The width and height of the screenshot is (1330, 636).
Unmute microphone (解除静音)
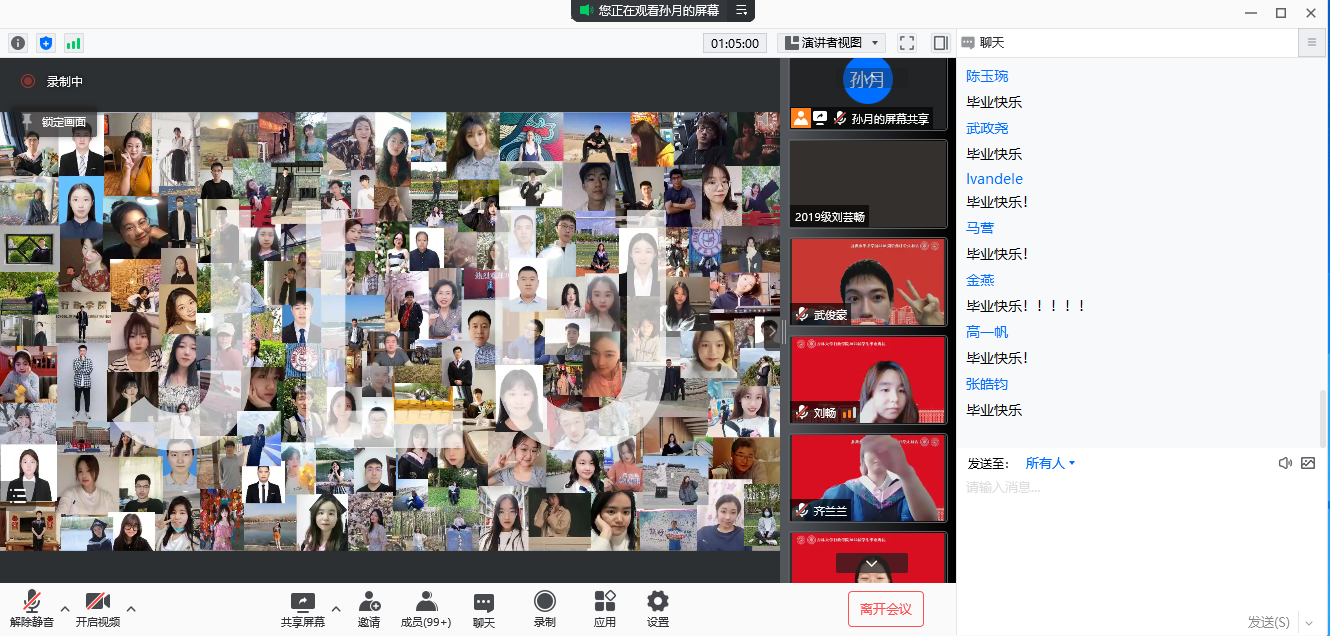click(x=32, y=609)
